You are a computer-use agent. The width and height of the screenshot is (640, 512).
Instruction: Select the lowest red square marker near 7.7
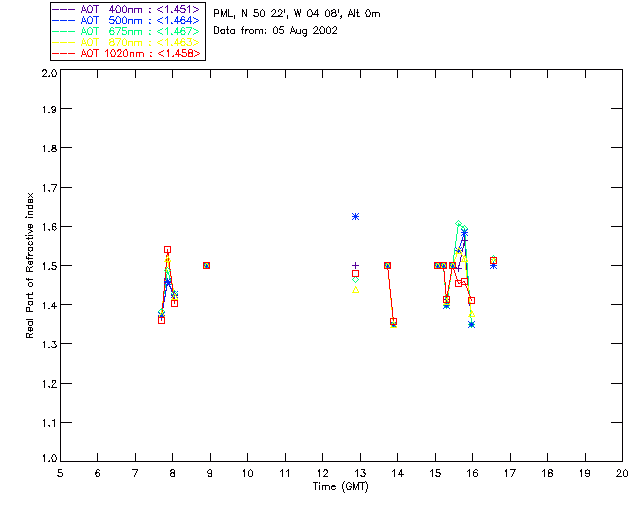[x=161, y=321]
